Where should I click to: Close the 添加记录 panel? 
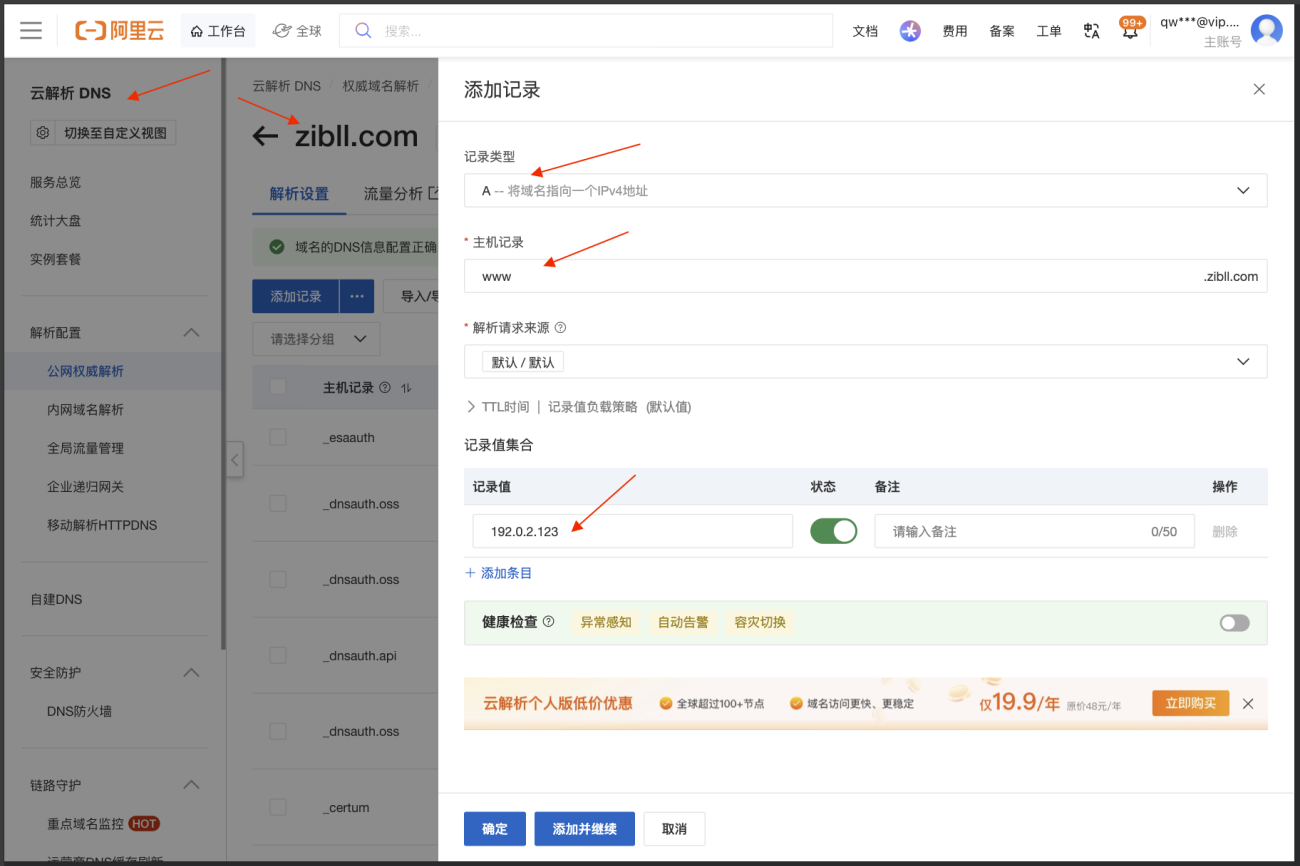click(1259, 89)
